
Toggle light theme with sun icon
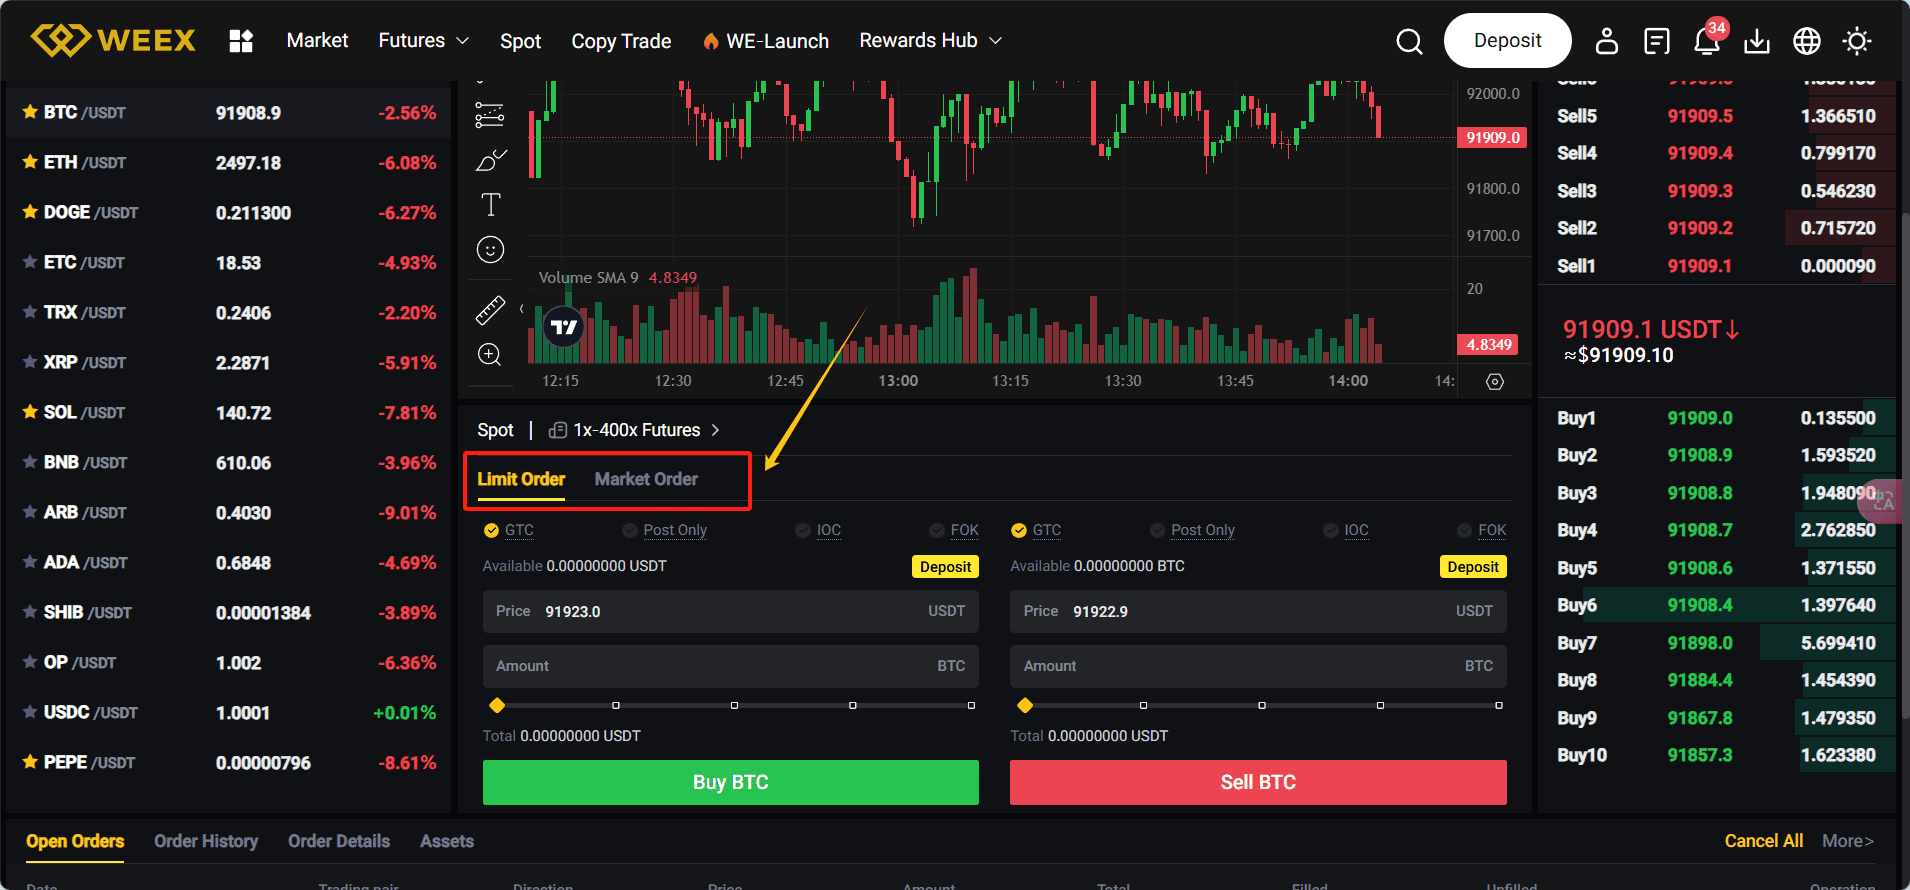[1857, 41]
